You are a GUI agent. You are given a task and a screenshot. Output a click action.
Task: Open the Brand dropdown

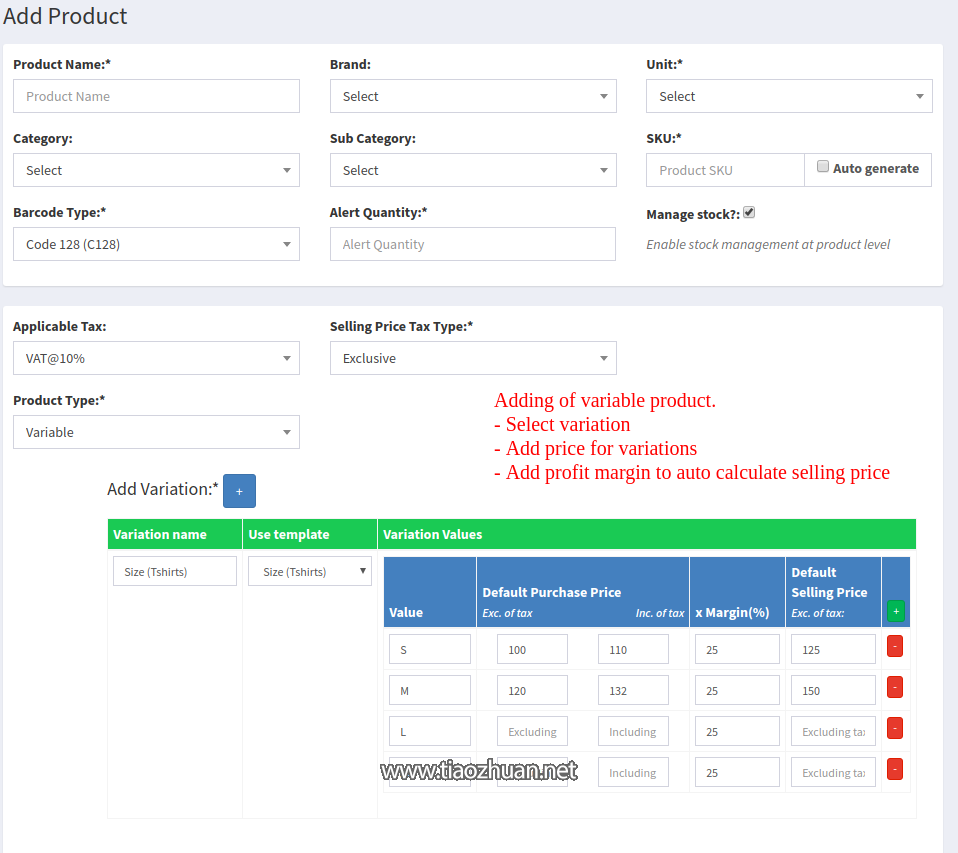tap(472, 96)
